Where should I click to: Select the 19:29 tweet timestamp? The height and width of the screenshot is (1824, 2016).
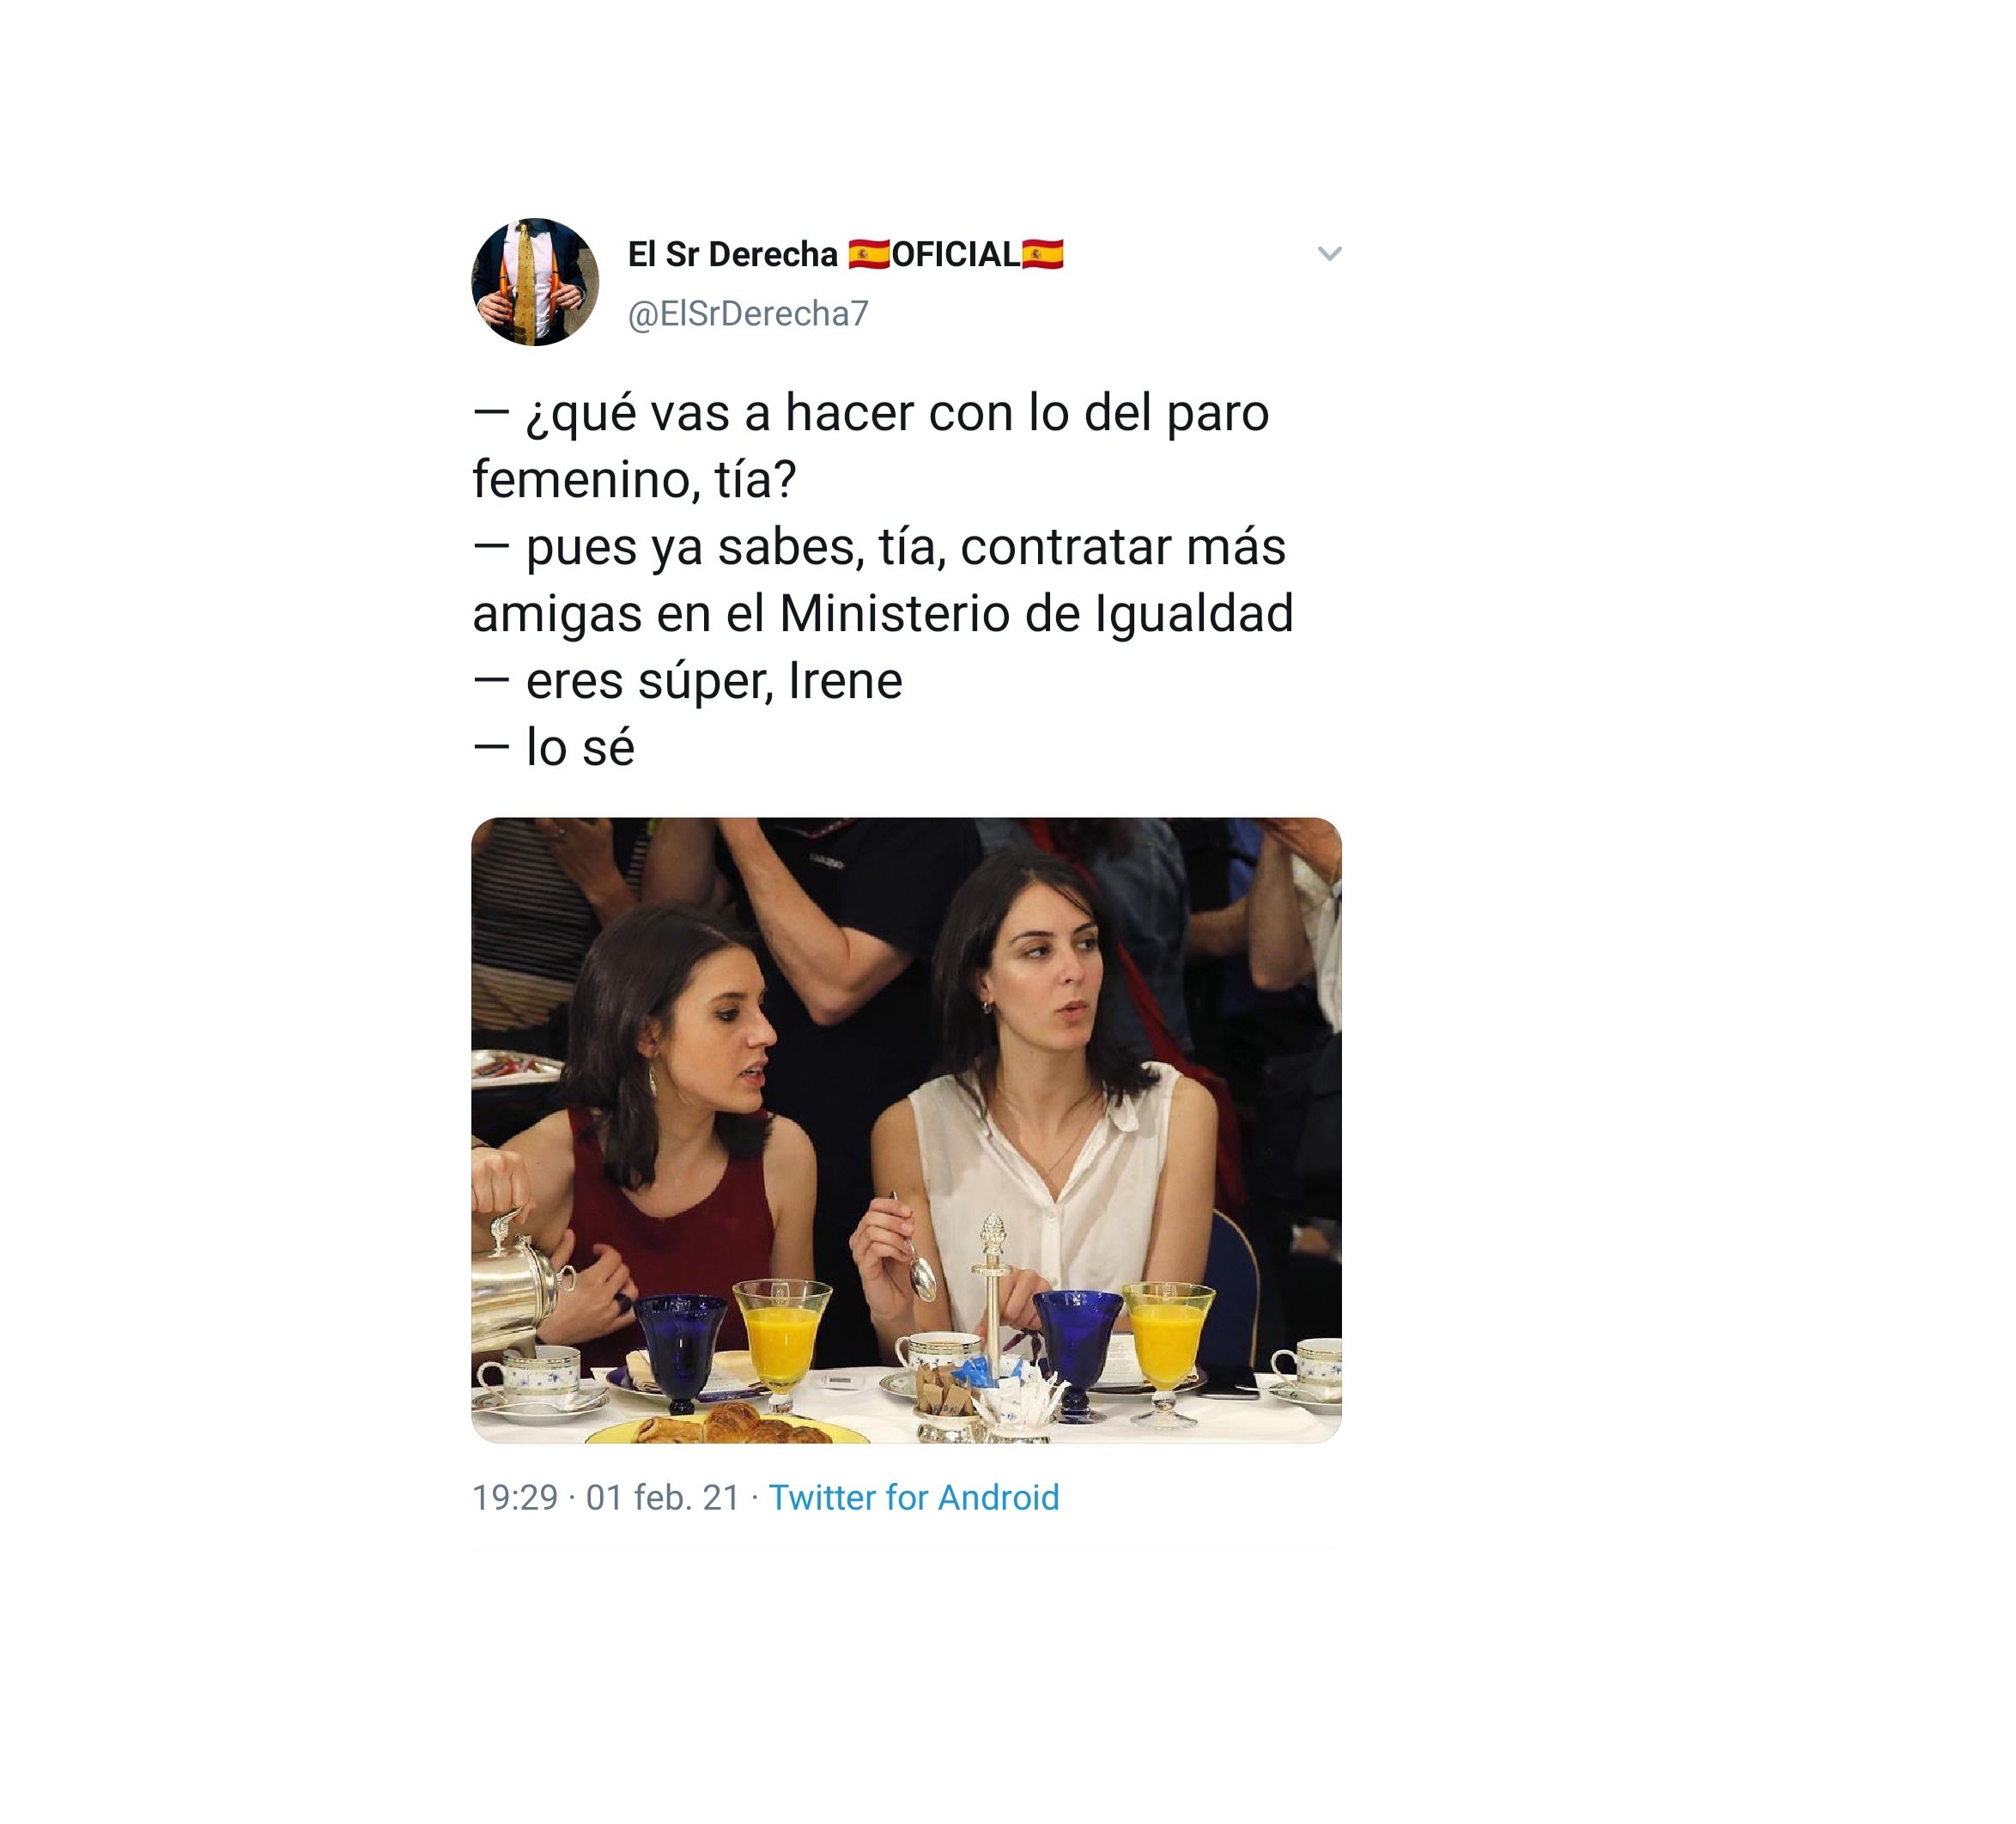coord(515,1497)
